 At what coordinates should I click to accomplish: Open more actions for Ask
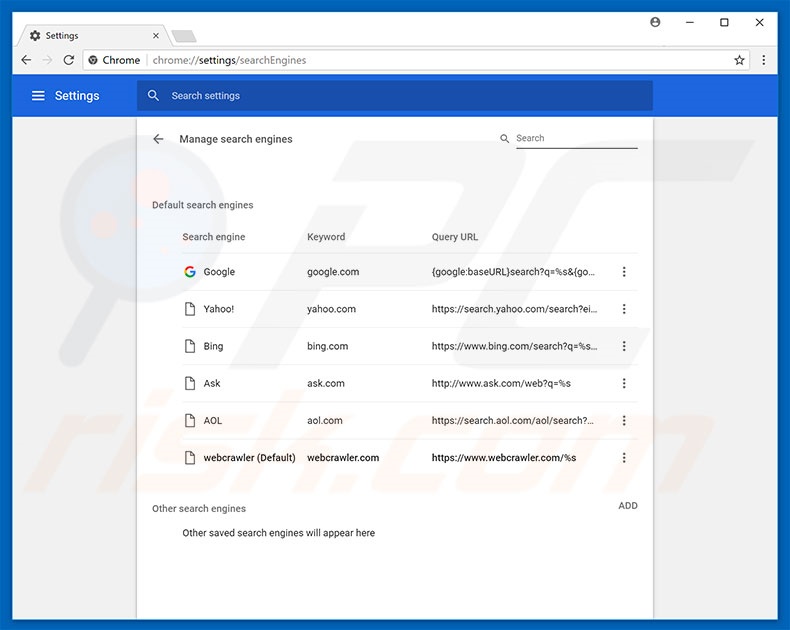pyautogui.click(x=624, y=384)
